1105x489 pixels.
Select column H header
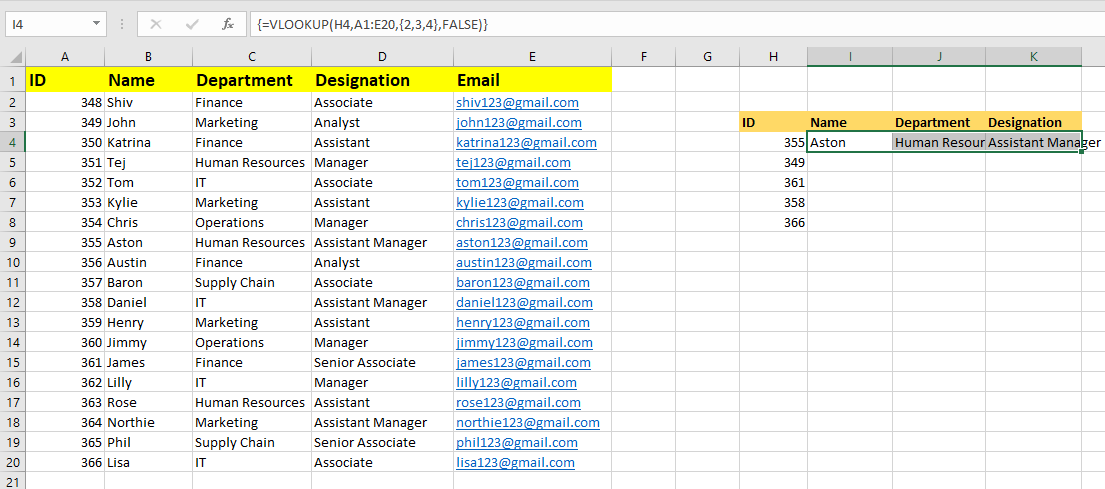coord(773,57)
